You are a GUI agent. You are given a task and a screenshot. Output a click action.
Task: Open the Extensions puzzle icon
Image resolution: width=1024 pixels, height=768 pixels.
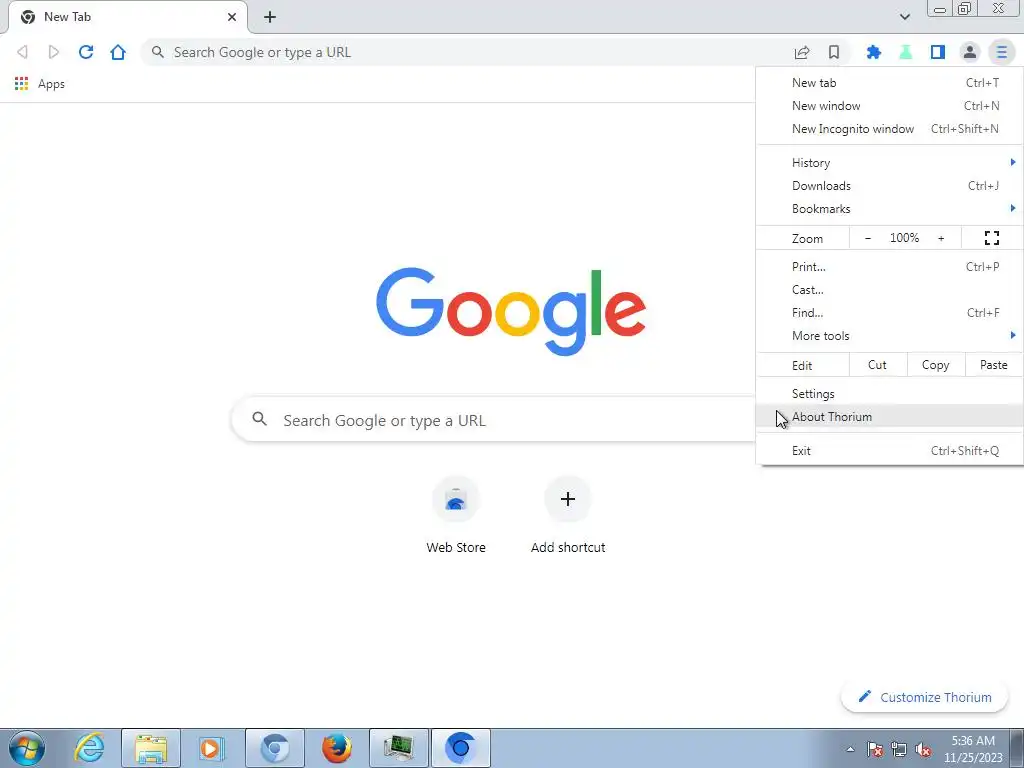click(874, 52)
